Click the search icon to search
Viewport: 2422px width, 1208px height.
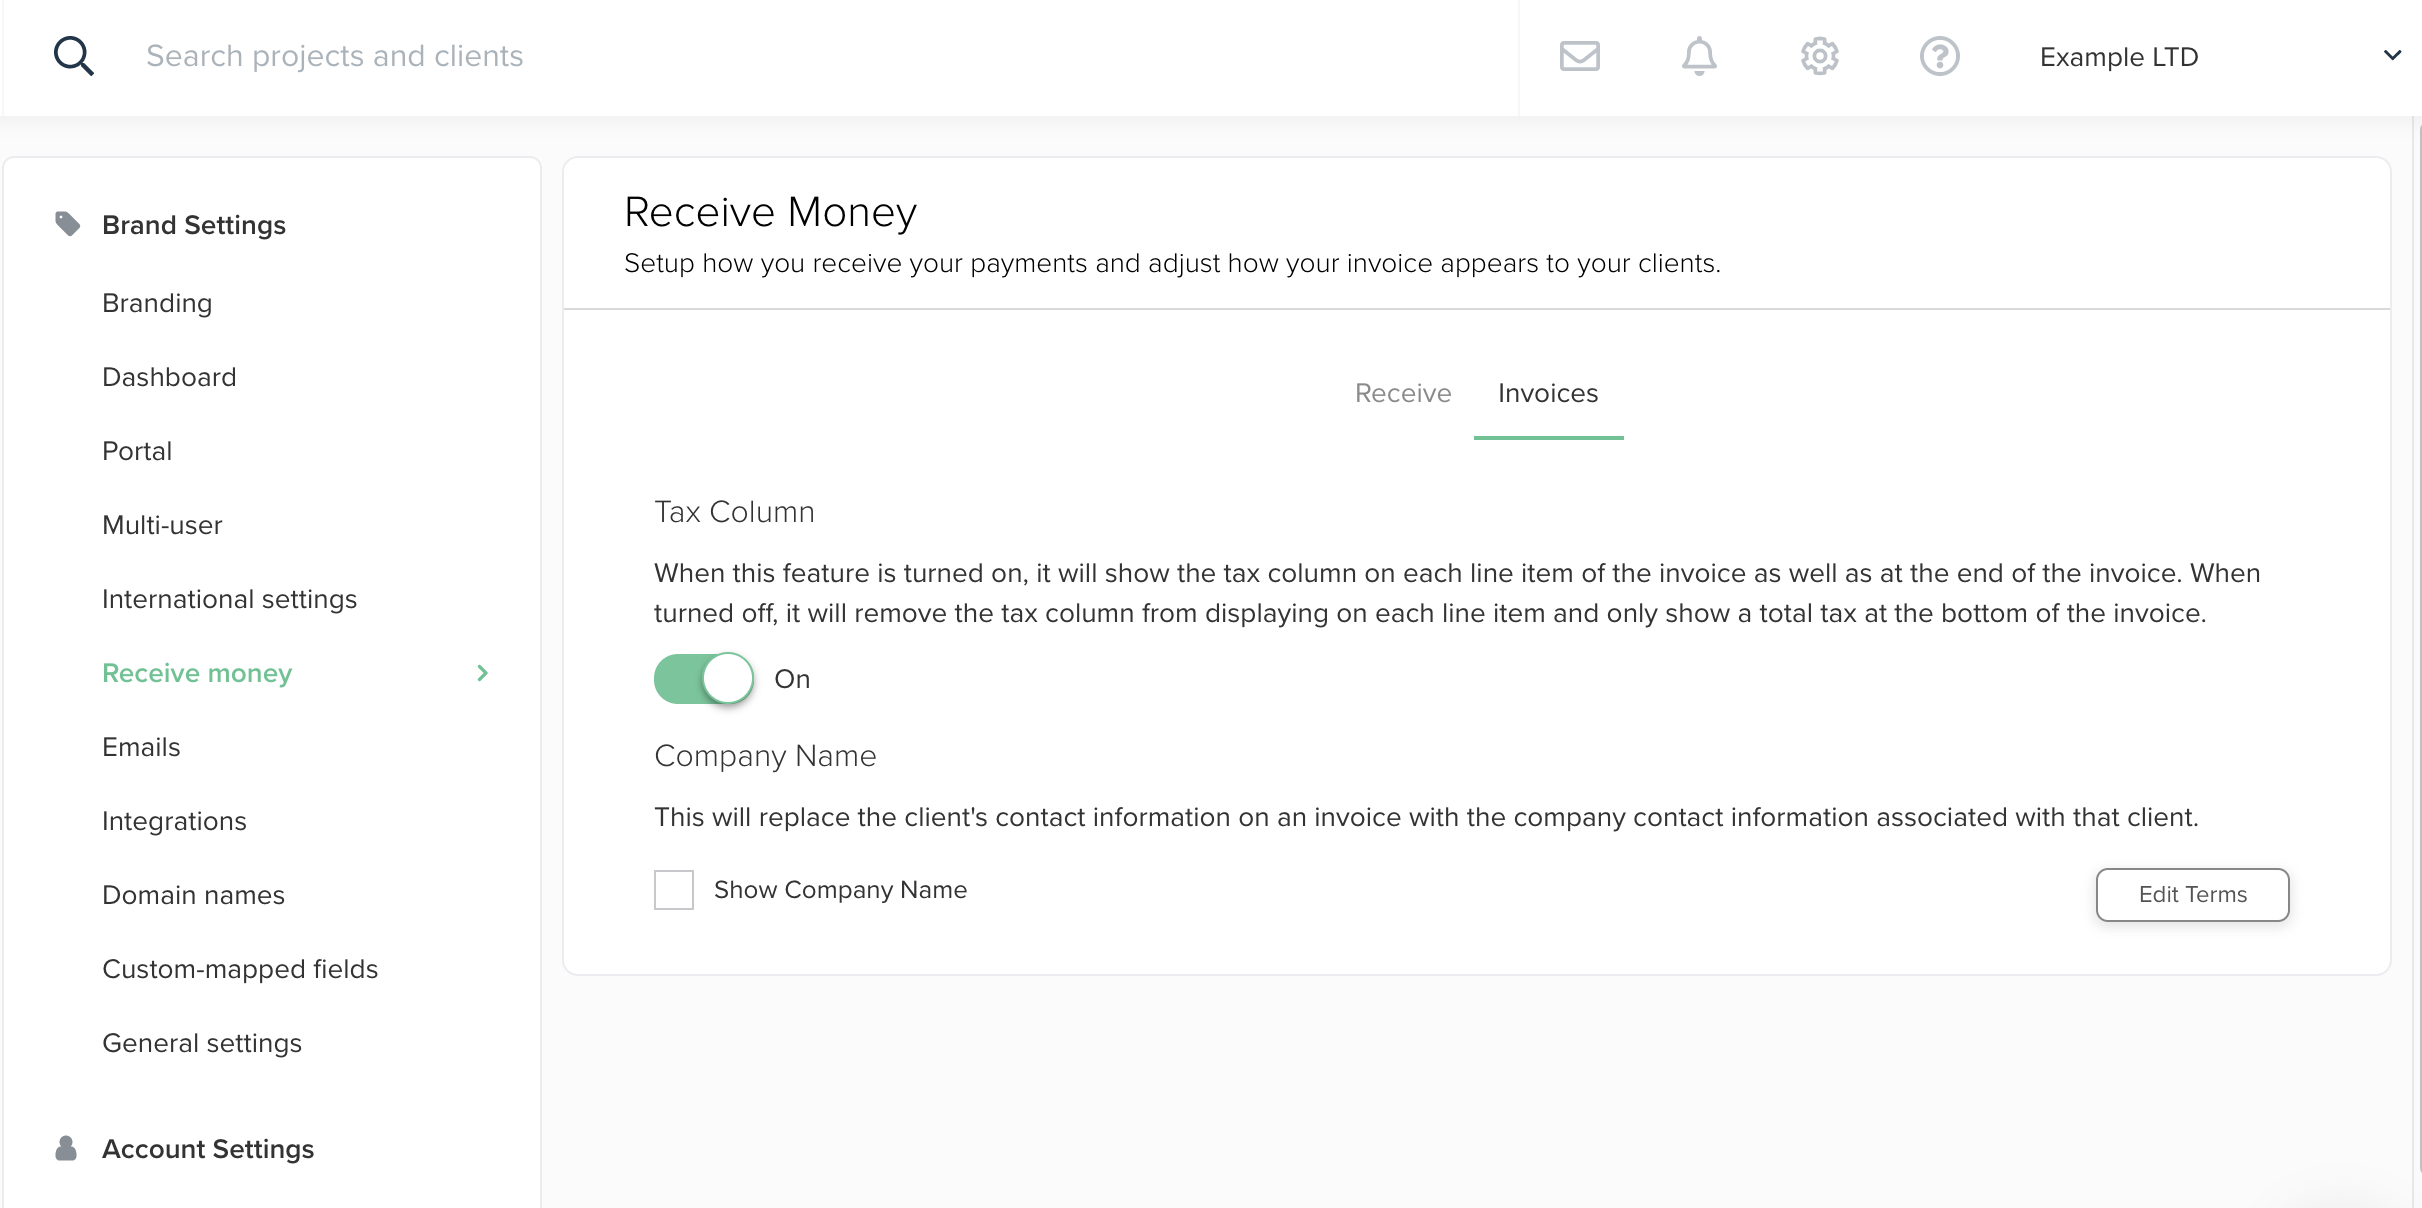(73, 57)
